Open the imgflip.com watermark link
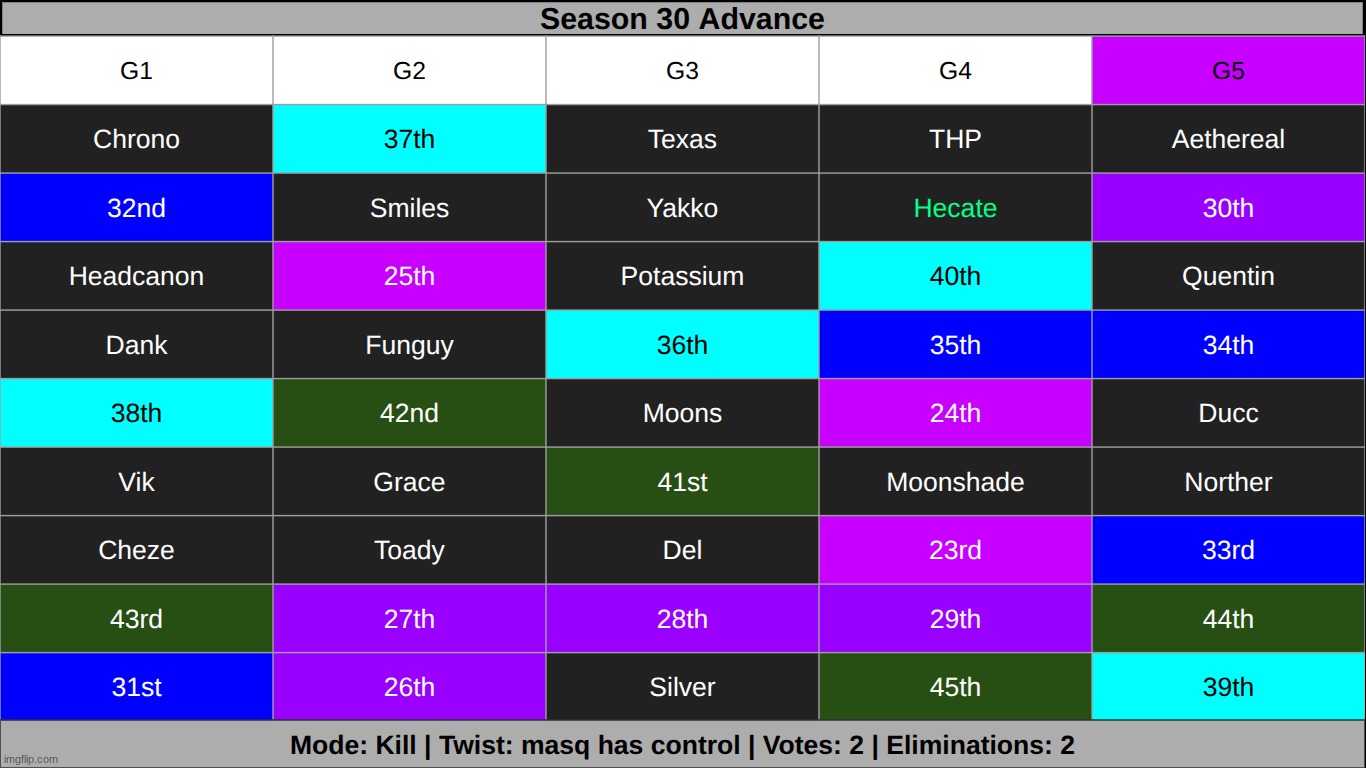The height and width of the screenshot is (768, 1366). pyautogui.click(x=31, y=759)
